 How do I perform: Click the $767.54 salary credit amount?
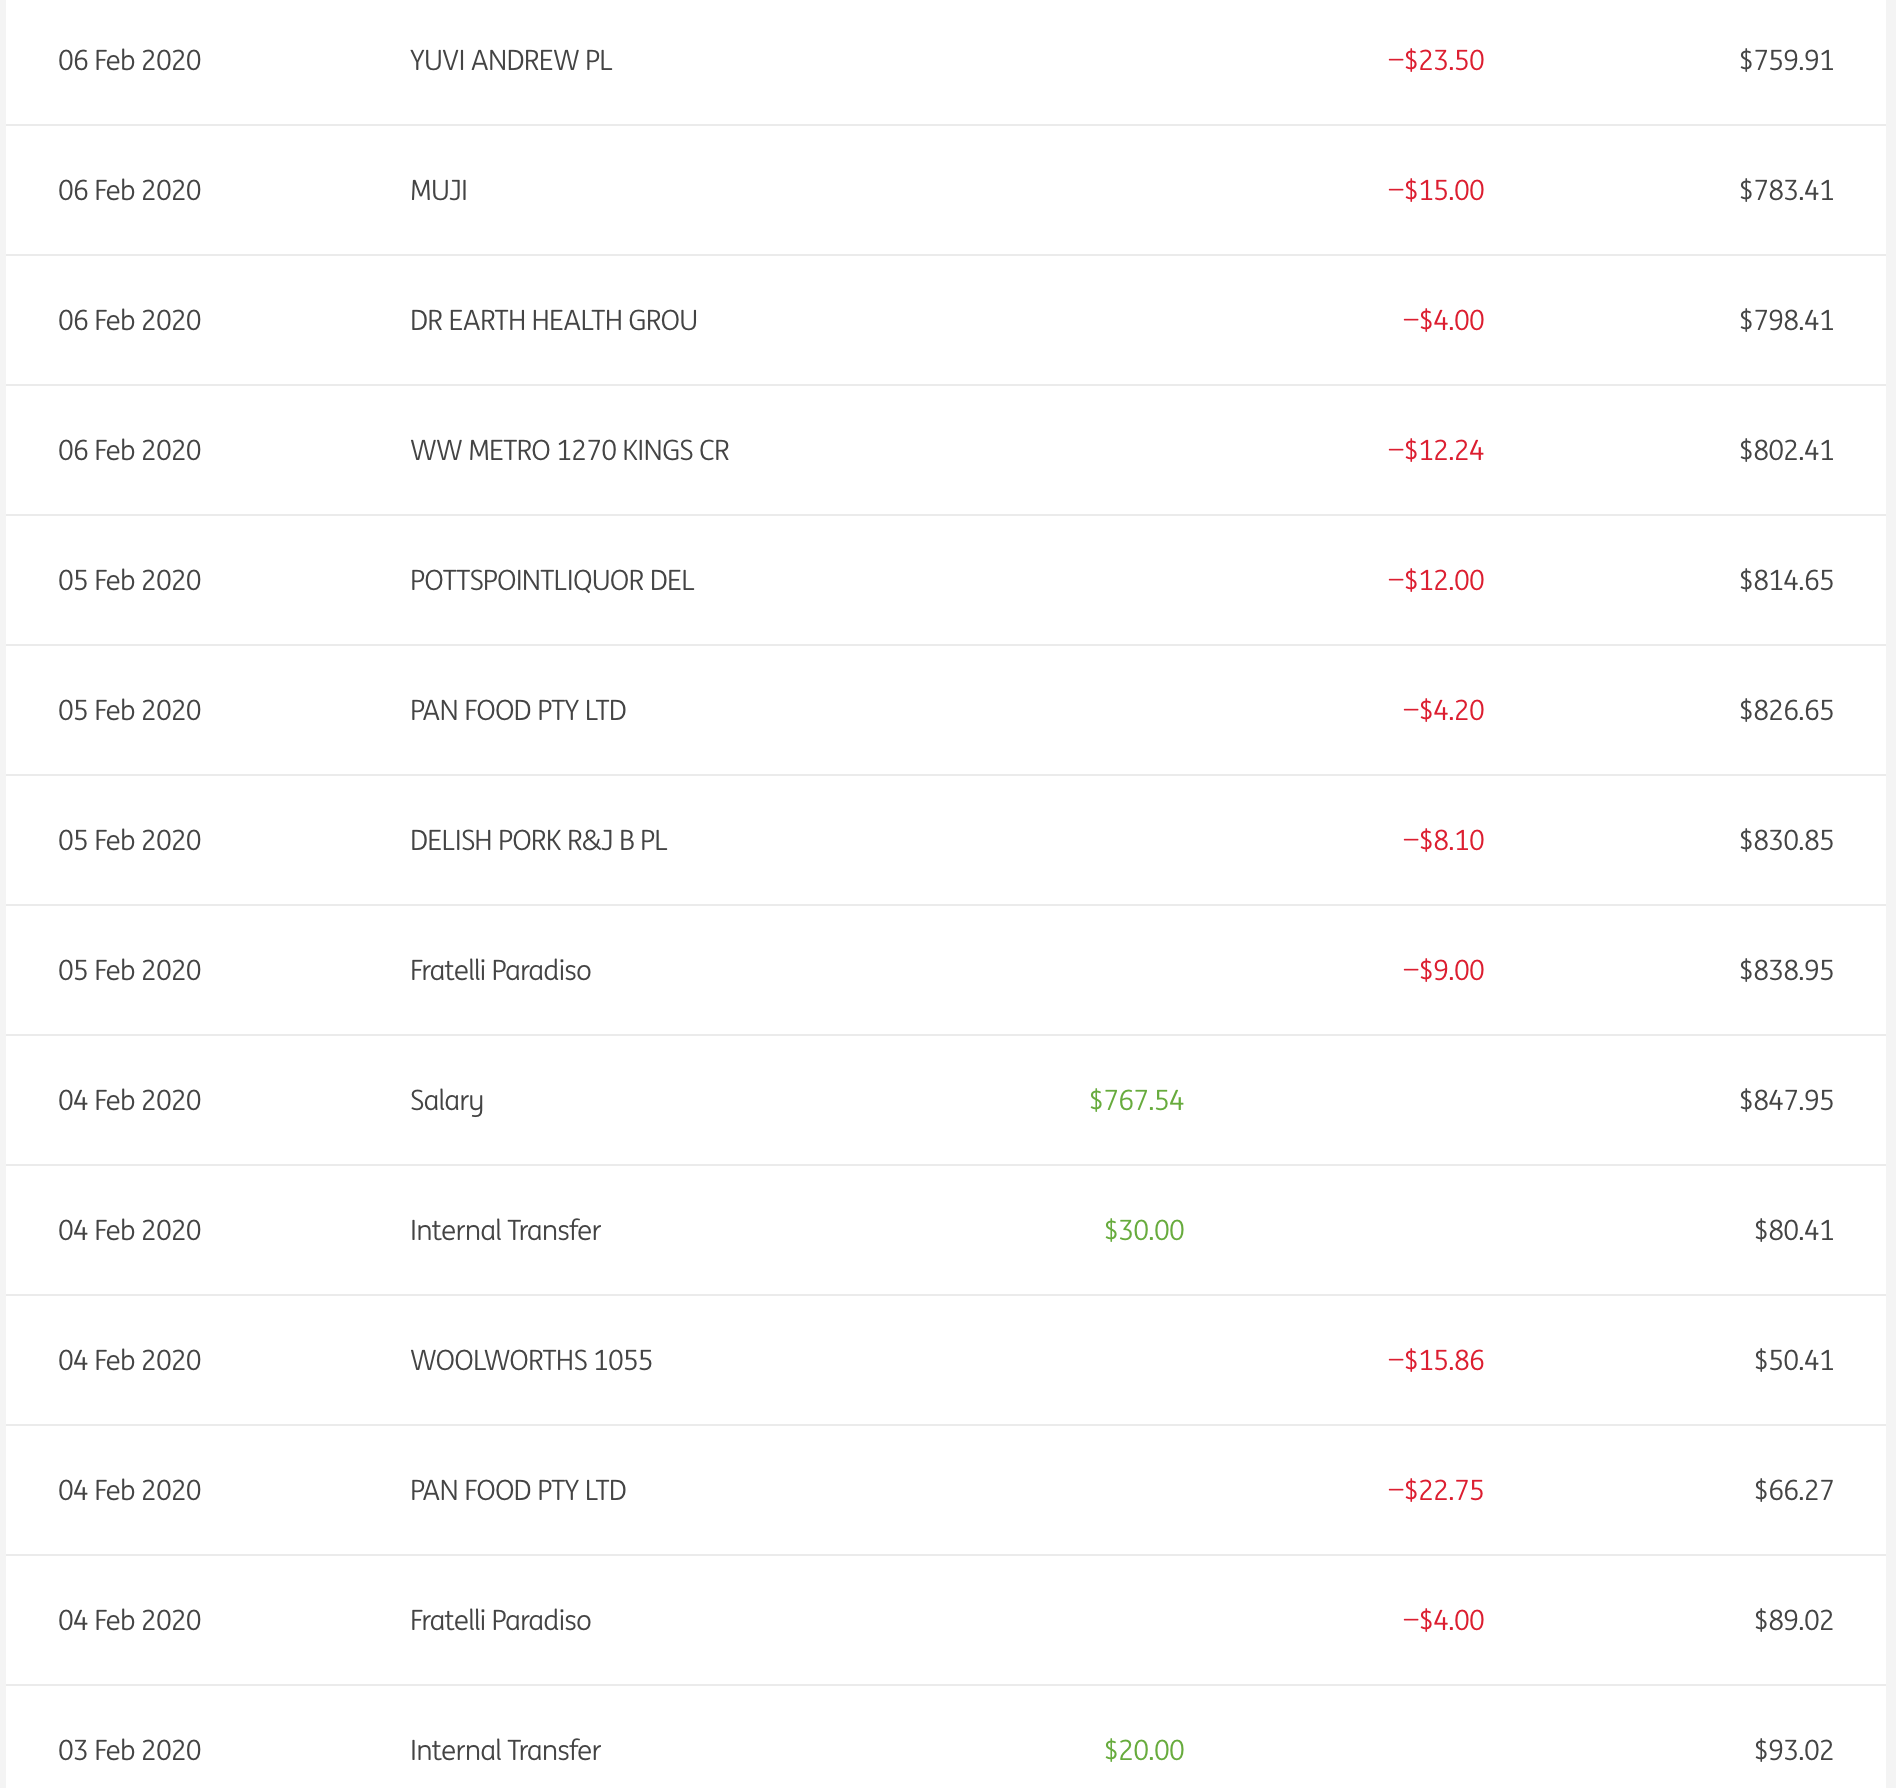tap(1136, 1101)
